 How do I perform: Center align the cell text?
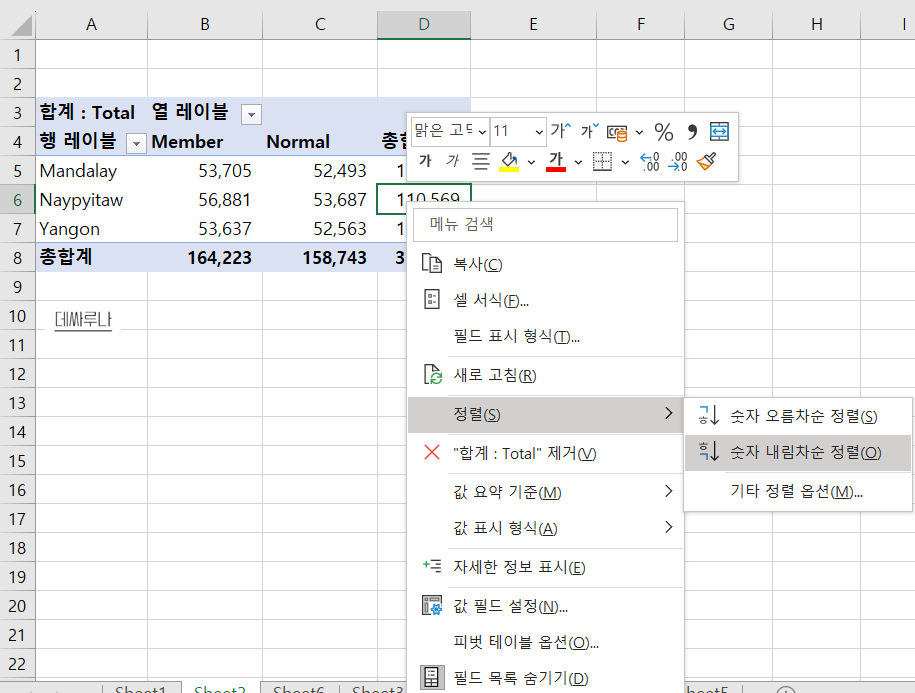coord(481,161)
